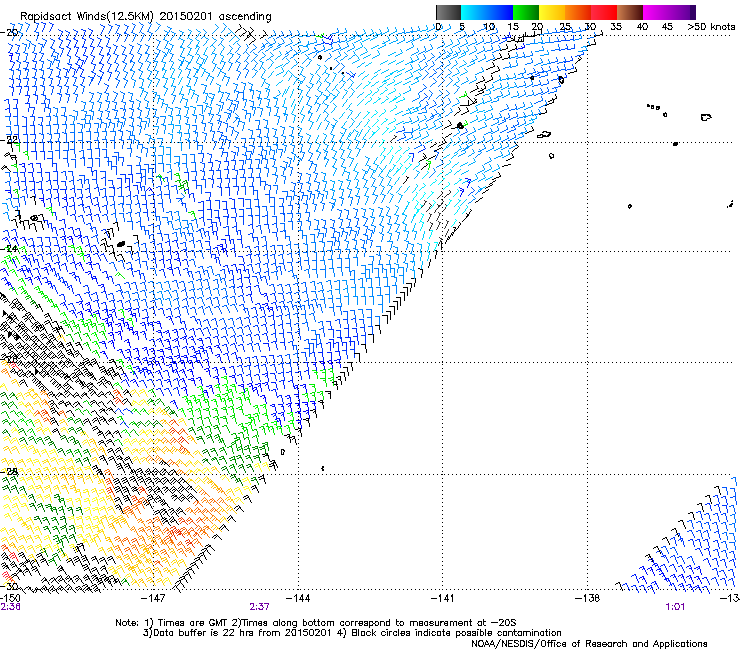
Task: Click the "-30" latitude axis label
Action: point(9,586)
